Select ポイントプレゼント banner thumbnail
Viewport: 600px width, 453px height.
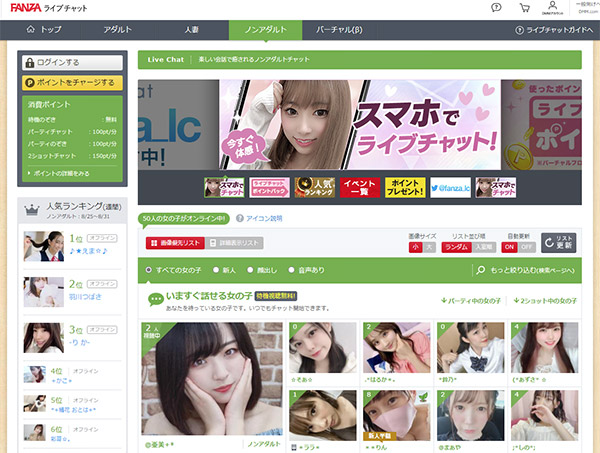click(405, 187)
